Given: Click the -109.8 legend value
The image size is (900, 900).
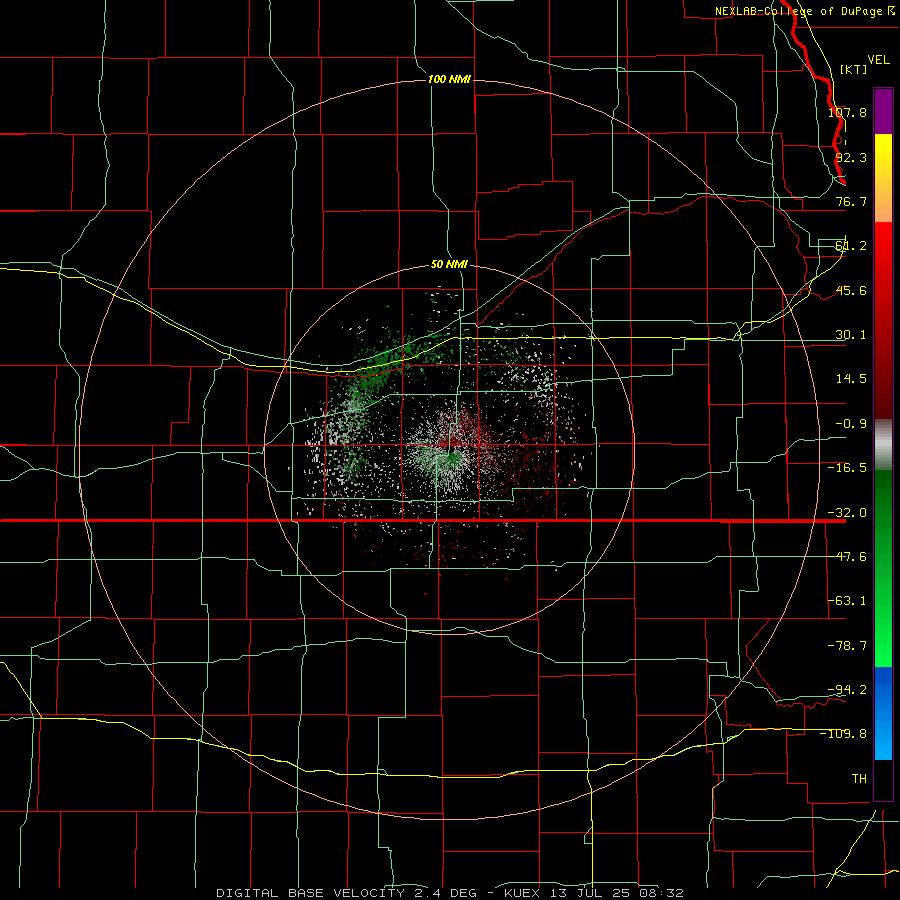Looking at the screenshot, I should tap(843, 734).
